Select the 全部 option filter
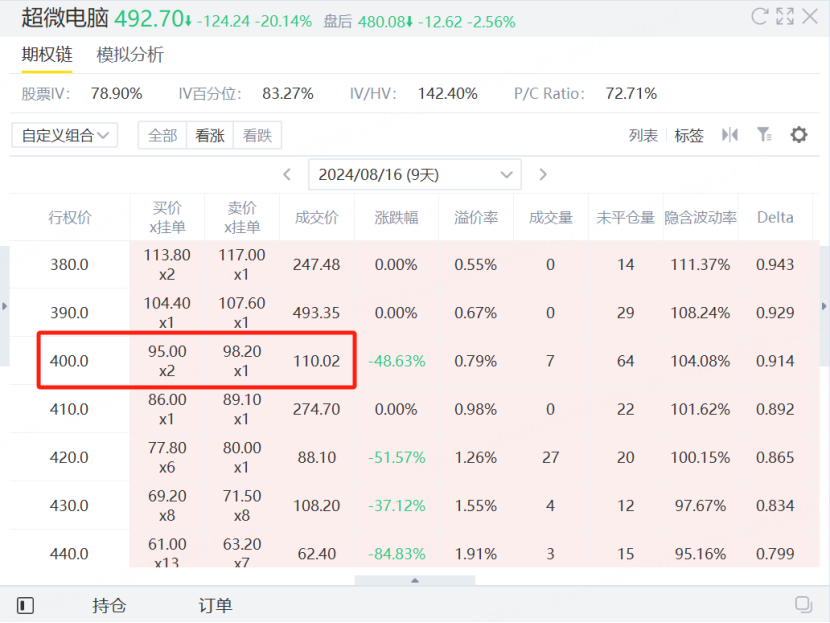The image size is (830, 623). [x=162, y=136]
